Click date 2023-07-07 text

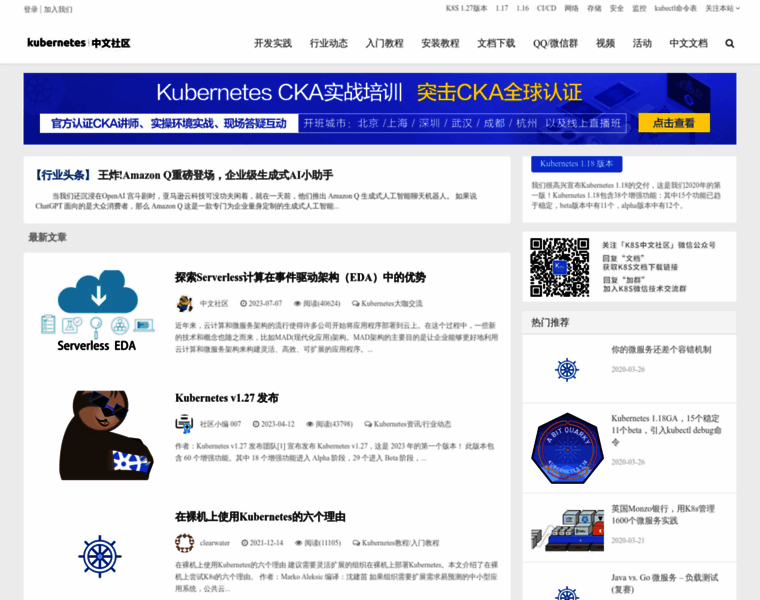click(265, 303)
